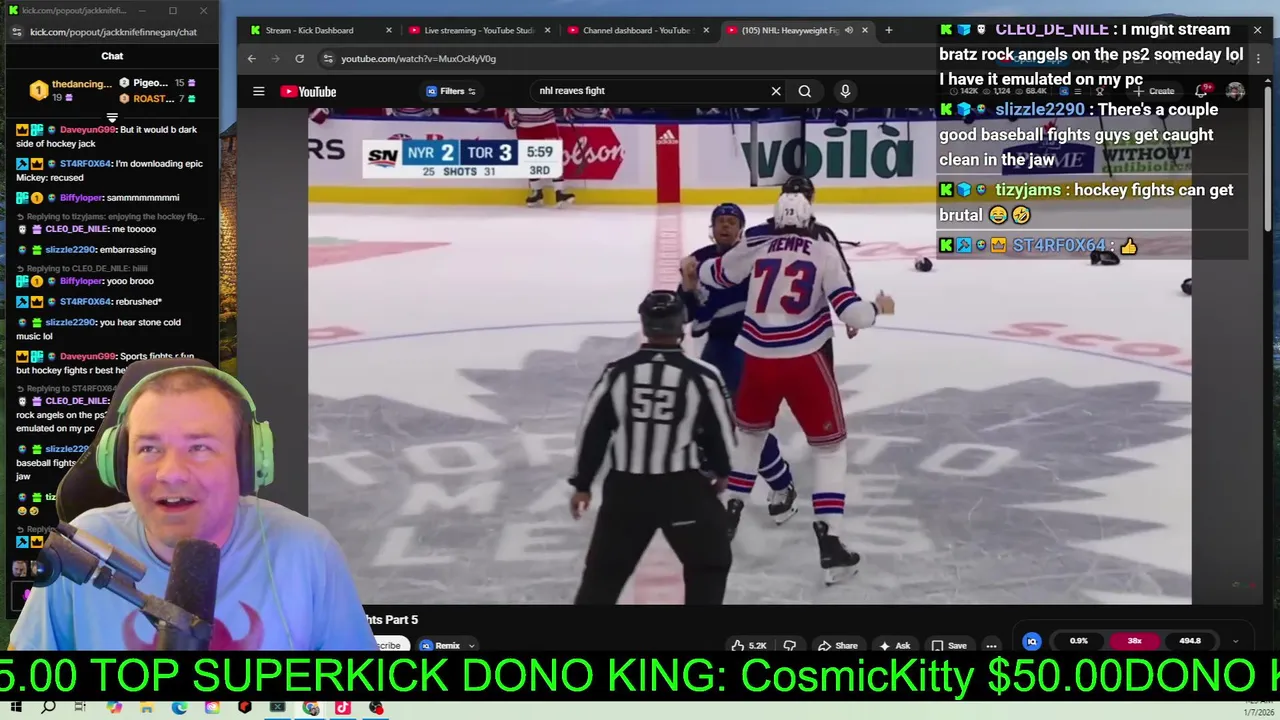Open YouTube notifications bell

pyautogui.click(x=1202, y=91)
